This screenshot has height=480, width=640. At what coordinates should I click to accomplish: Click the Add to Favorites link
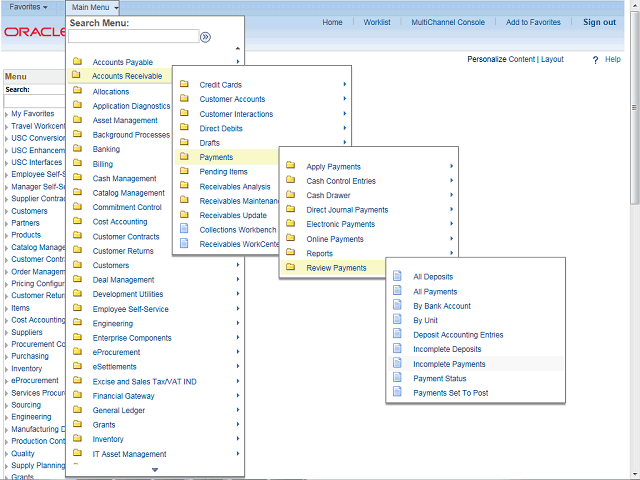pos(533,22)
